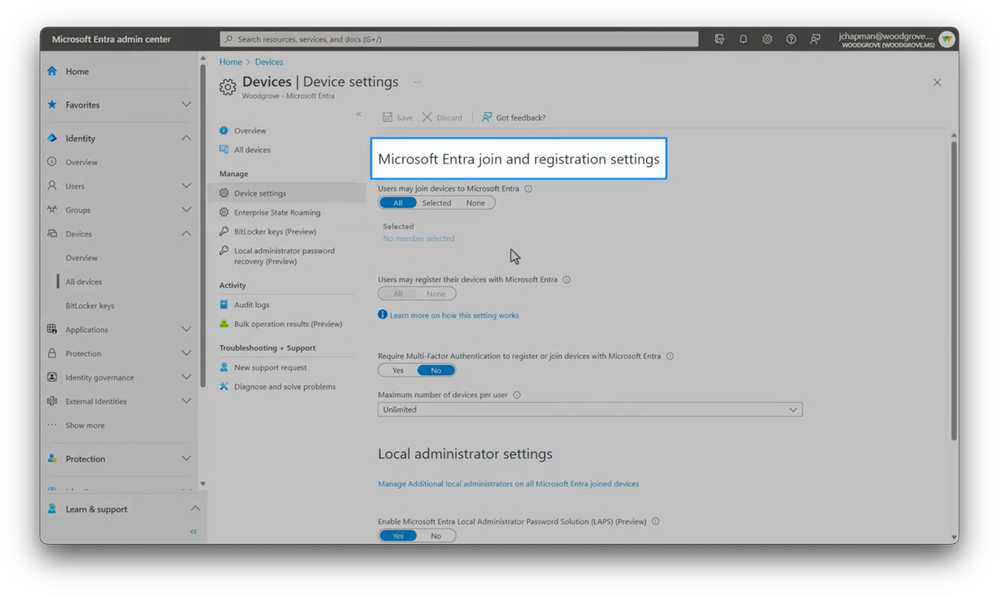Click the Discard toolbar button
This screenshot has width=999, height=597.
pyautogui.click(x=442, y=117)
